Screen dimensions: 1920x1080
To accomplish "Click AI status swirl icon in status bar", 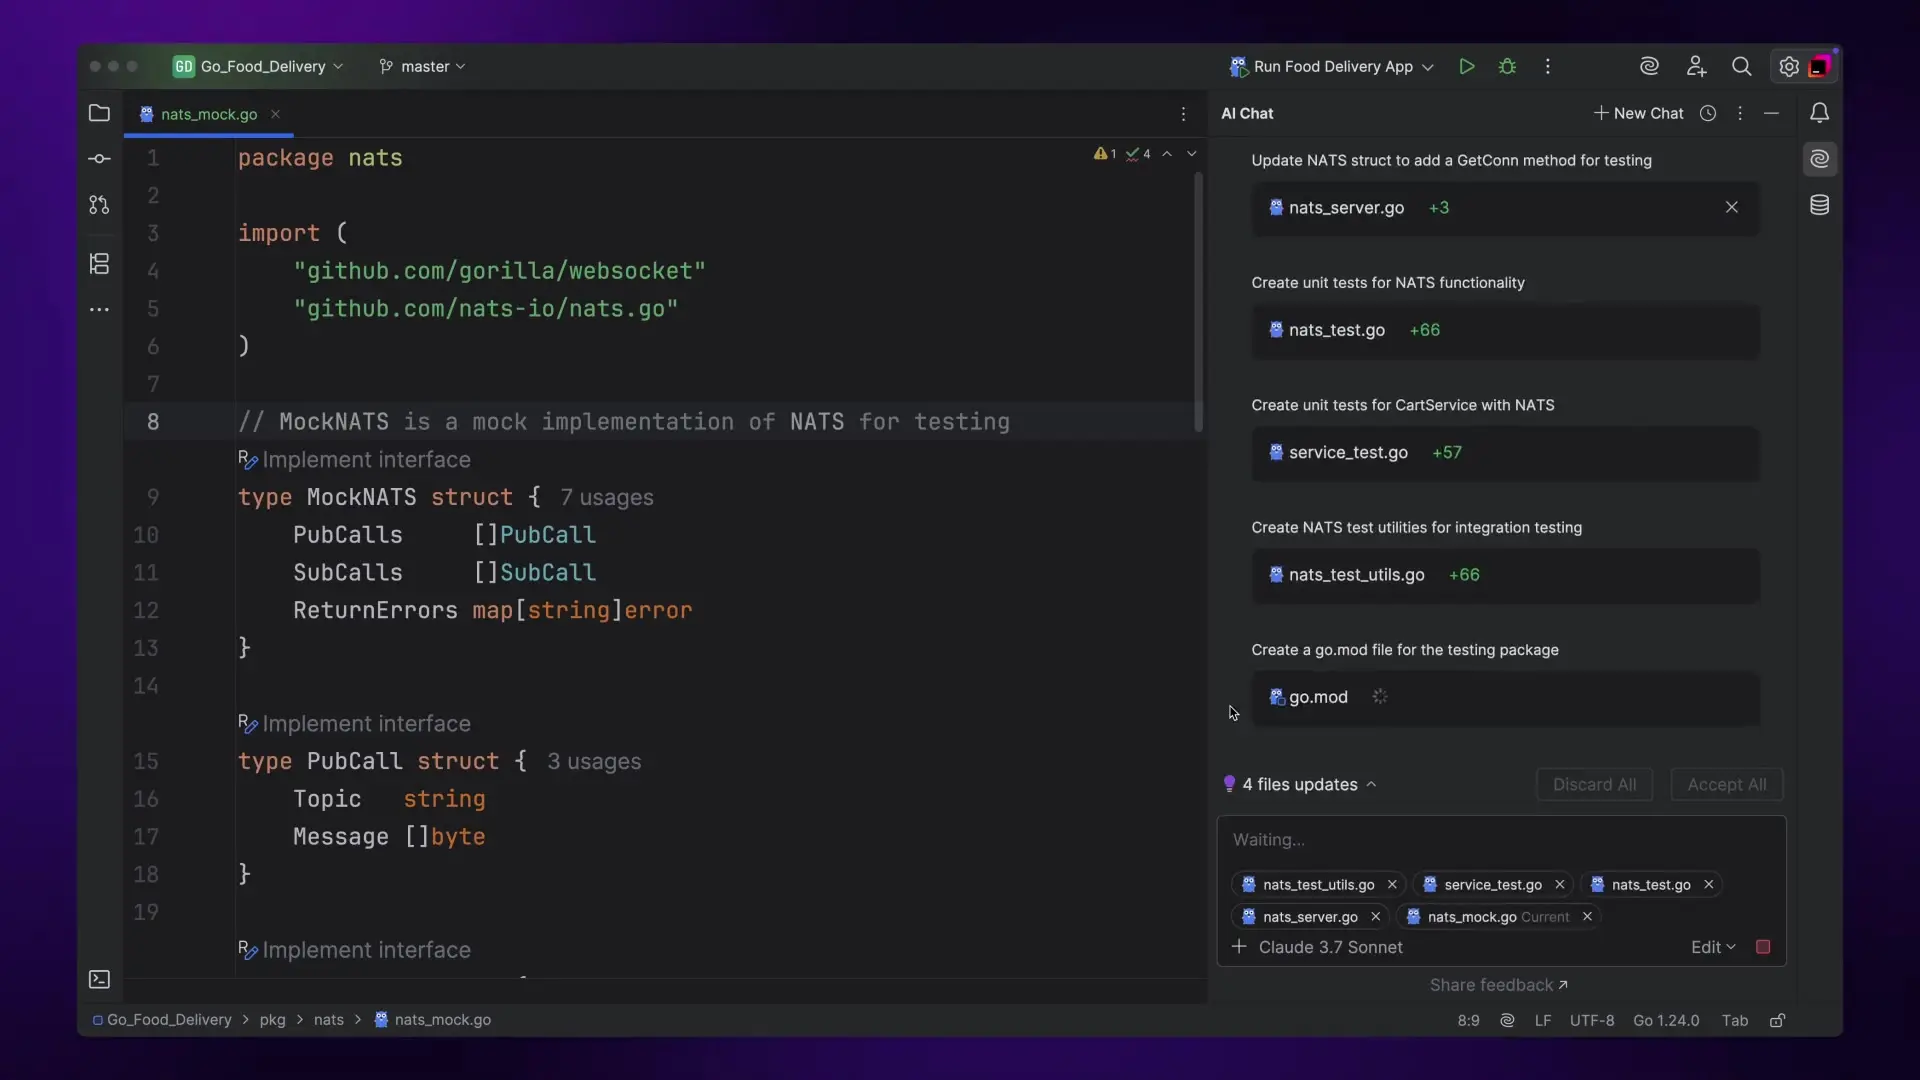I will tap(1507, 1020).
